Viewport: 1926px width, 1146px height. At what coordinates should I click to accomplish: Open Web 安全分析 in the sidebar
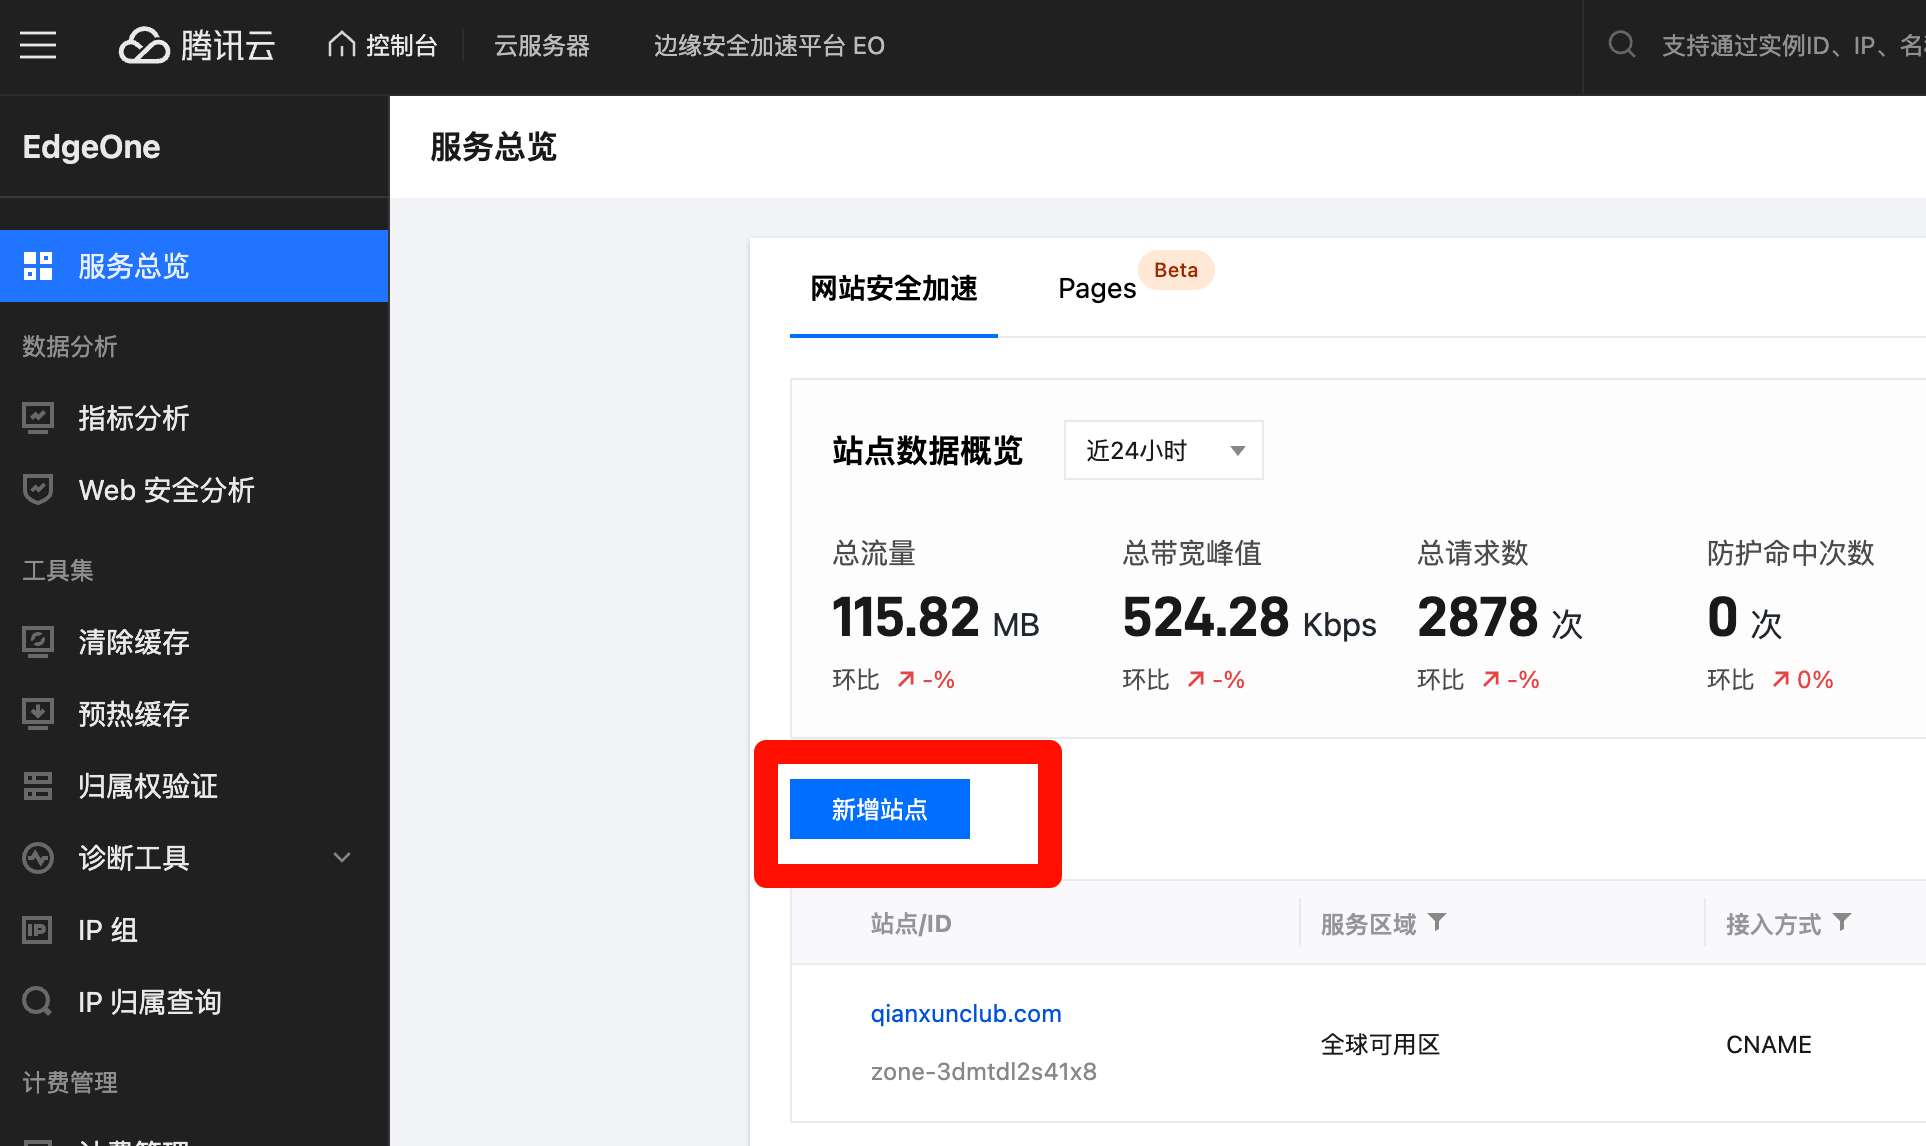pyautogui.click(x=194, y=490)
